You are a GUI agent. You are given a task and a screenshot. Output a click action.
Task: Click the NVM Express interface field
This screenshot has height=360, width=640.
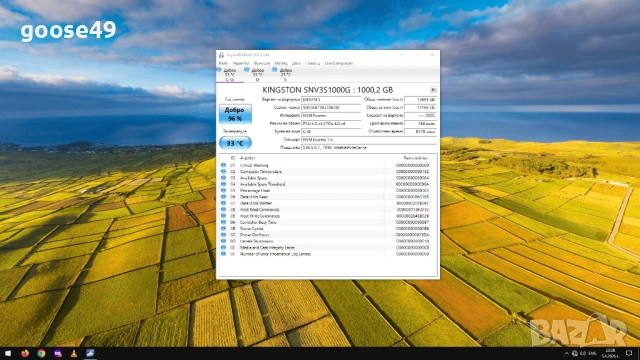331,116
